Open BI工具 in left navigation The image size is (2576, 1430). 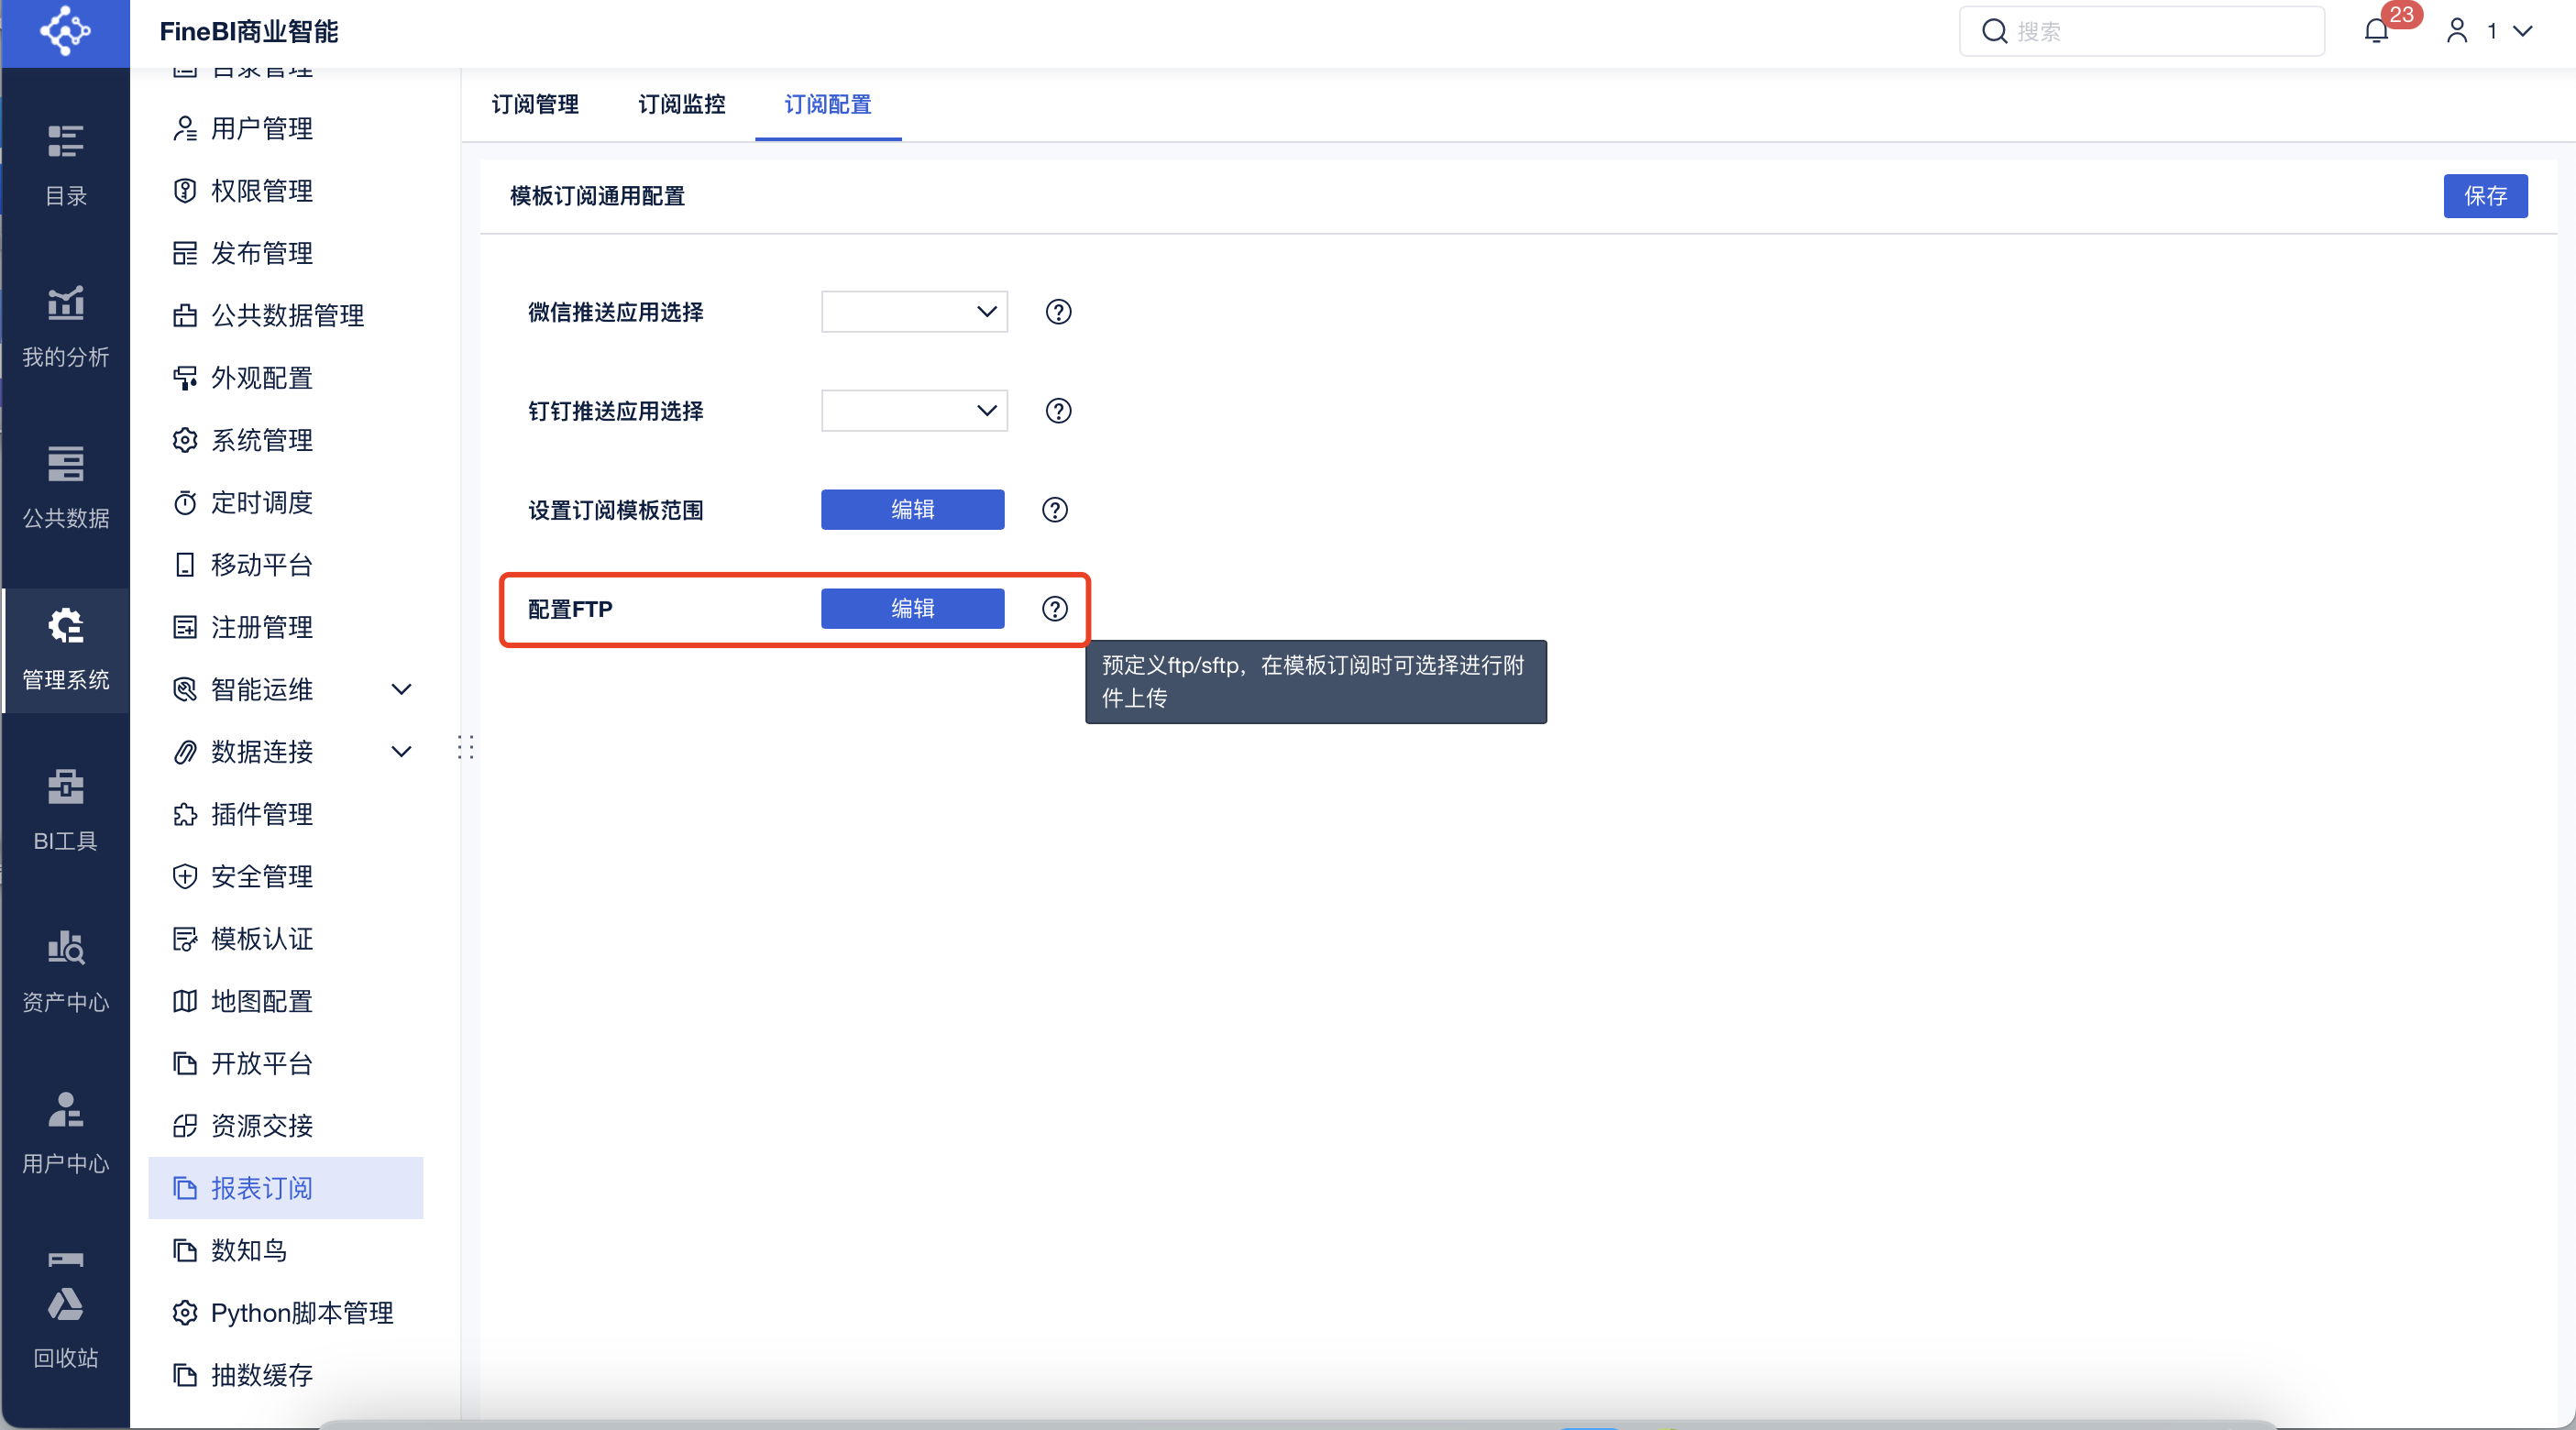65,810
